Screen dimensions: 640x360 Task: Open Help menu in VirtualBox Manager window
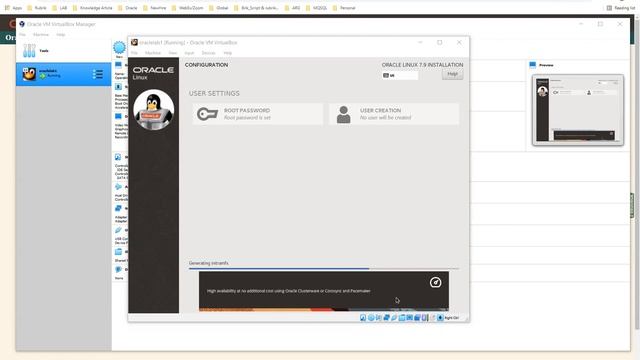click(61, 35)
